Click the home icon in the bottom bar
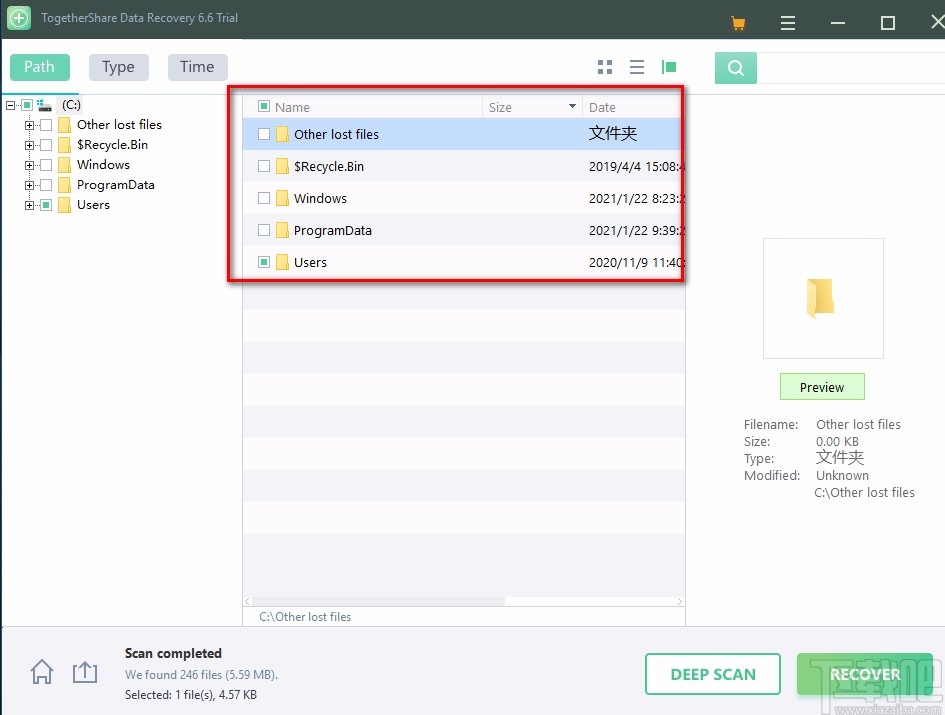The width and height of the screenshot is (945, 715). click(41, 672)
